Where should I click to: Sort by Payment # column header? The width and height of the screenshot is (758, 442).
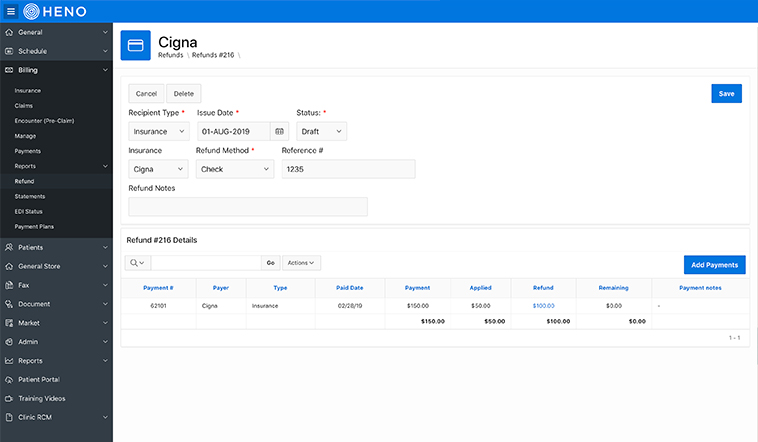coord(158,288)
